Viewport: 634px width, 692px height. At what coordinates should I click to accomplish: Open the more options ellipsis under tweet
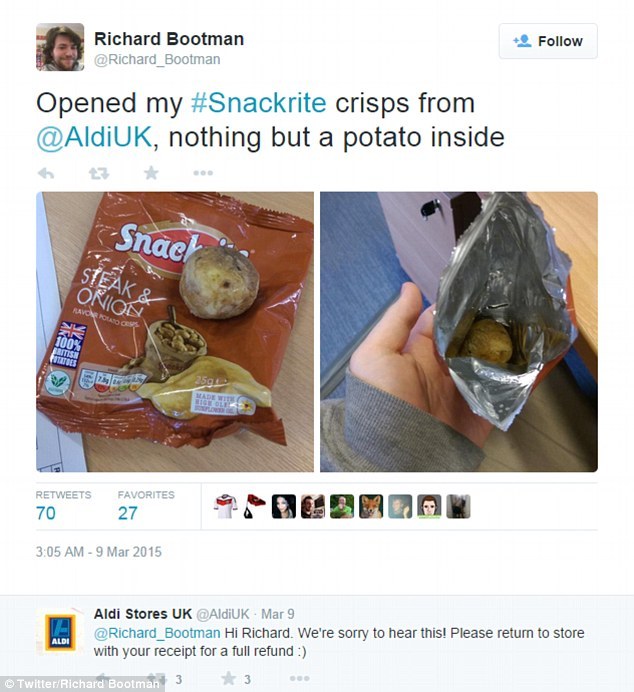(203, 173)
